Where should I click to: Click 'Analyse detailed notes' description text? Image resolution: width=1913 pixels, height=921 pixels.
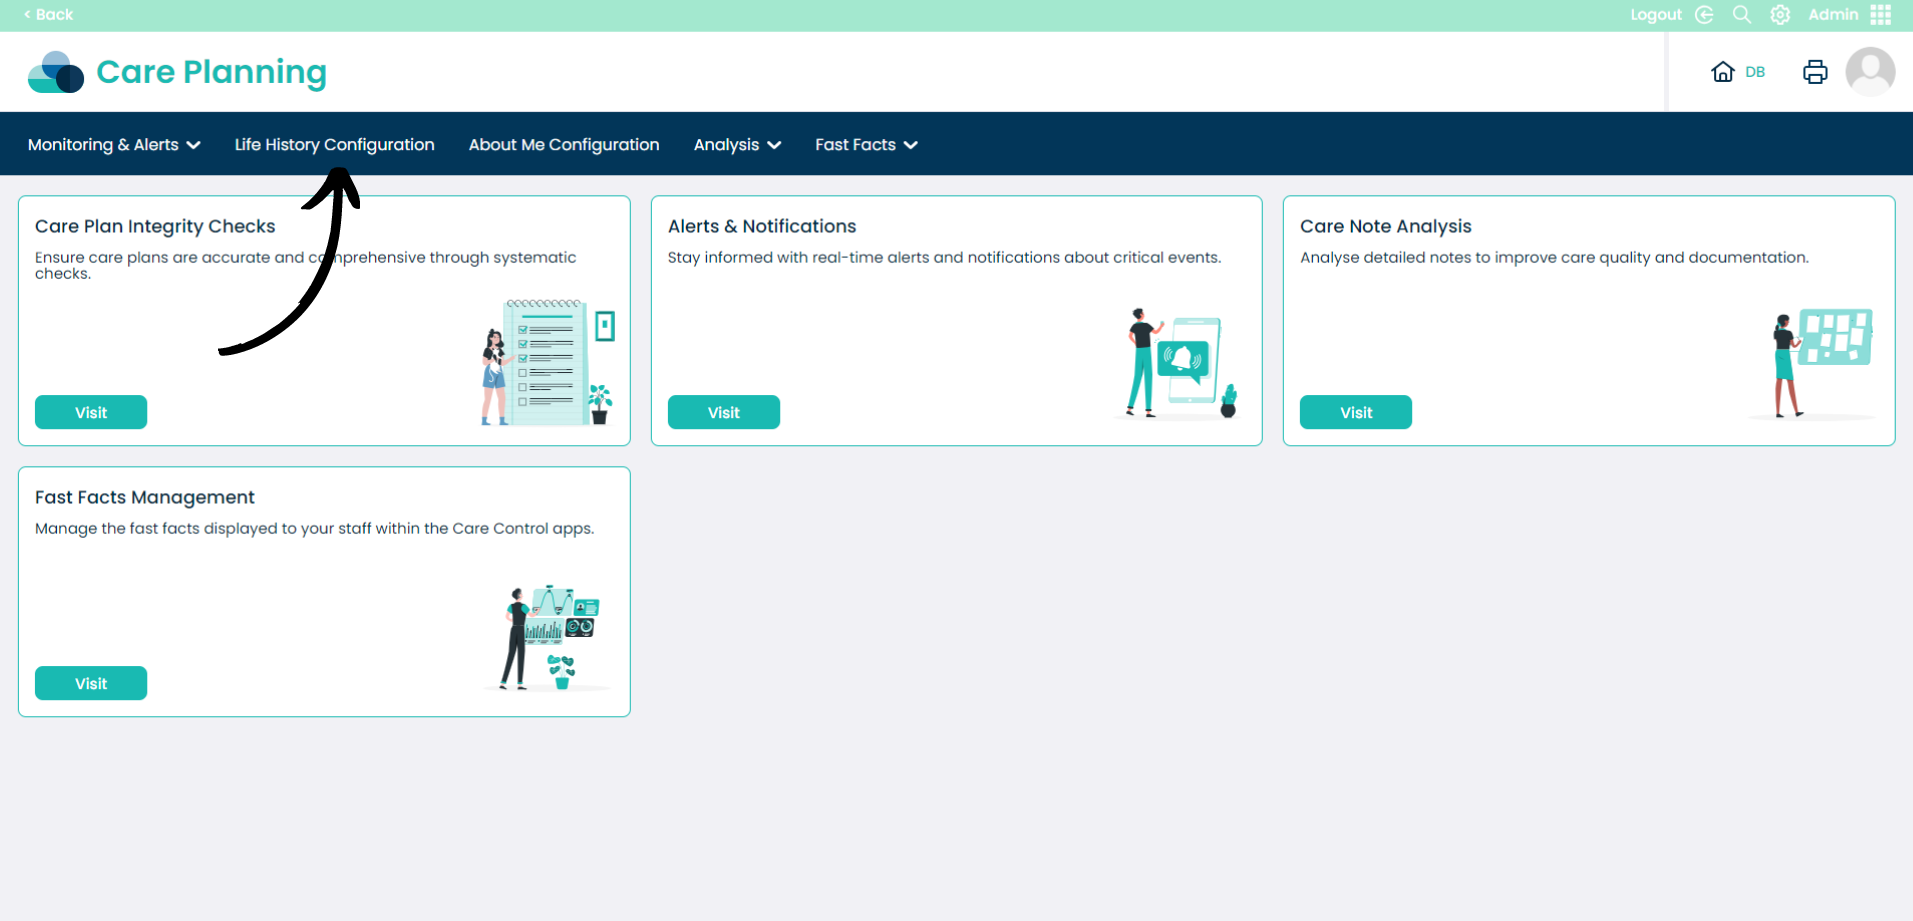click(x=1554, y=258)
